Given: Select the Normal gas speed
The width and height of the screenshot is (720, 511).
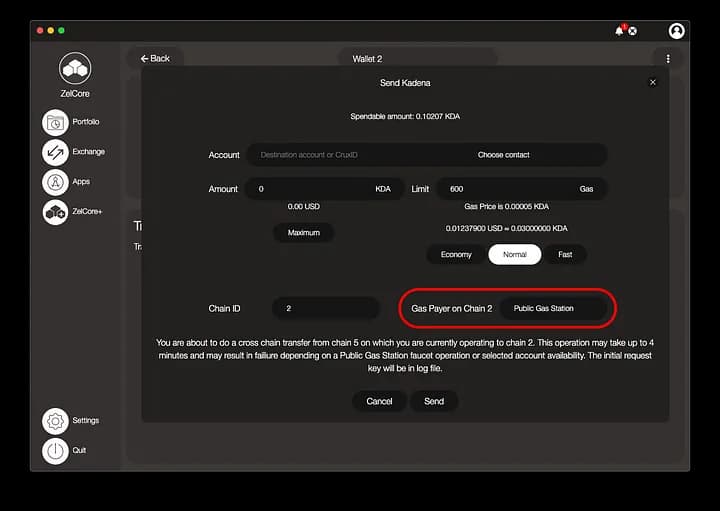Looking at the screenshot, I should tap(515, 254).
